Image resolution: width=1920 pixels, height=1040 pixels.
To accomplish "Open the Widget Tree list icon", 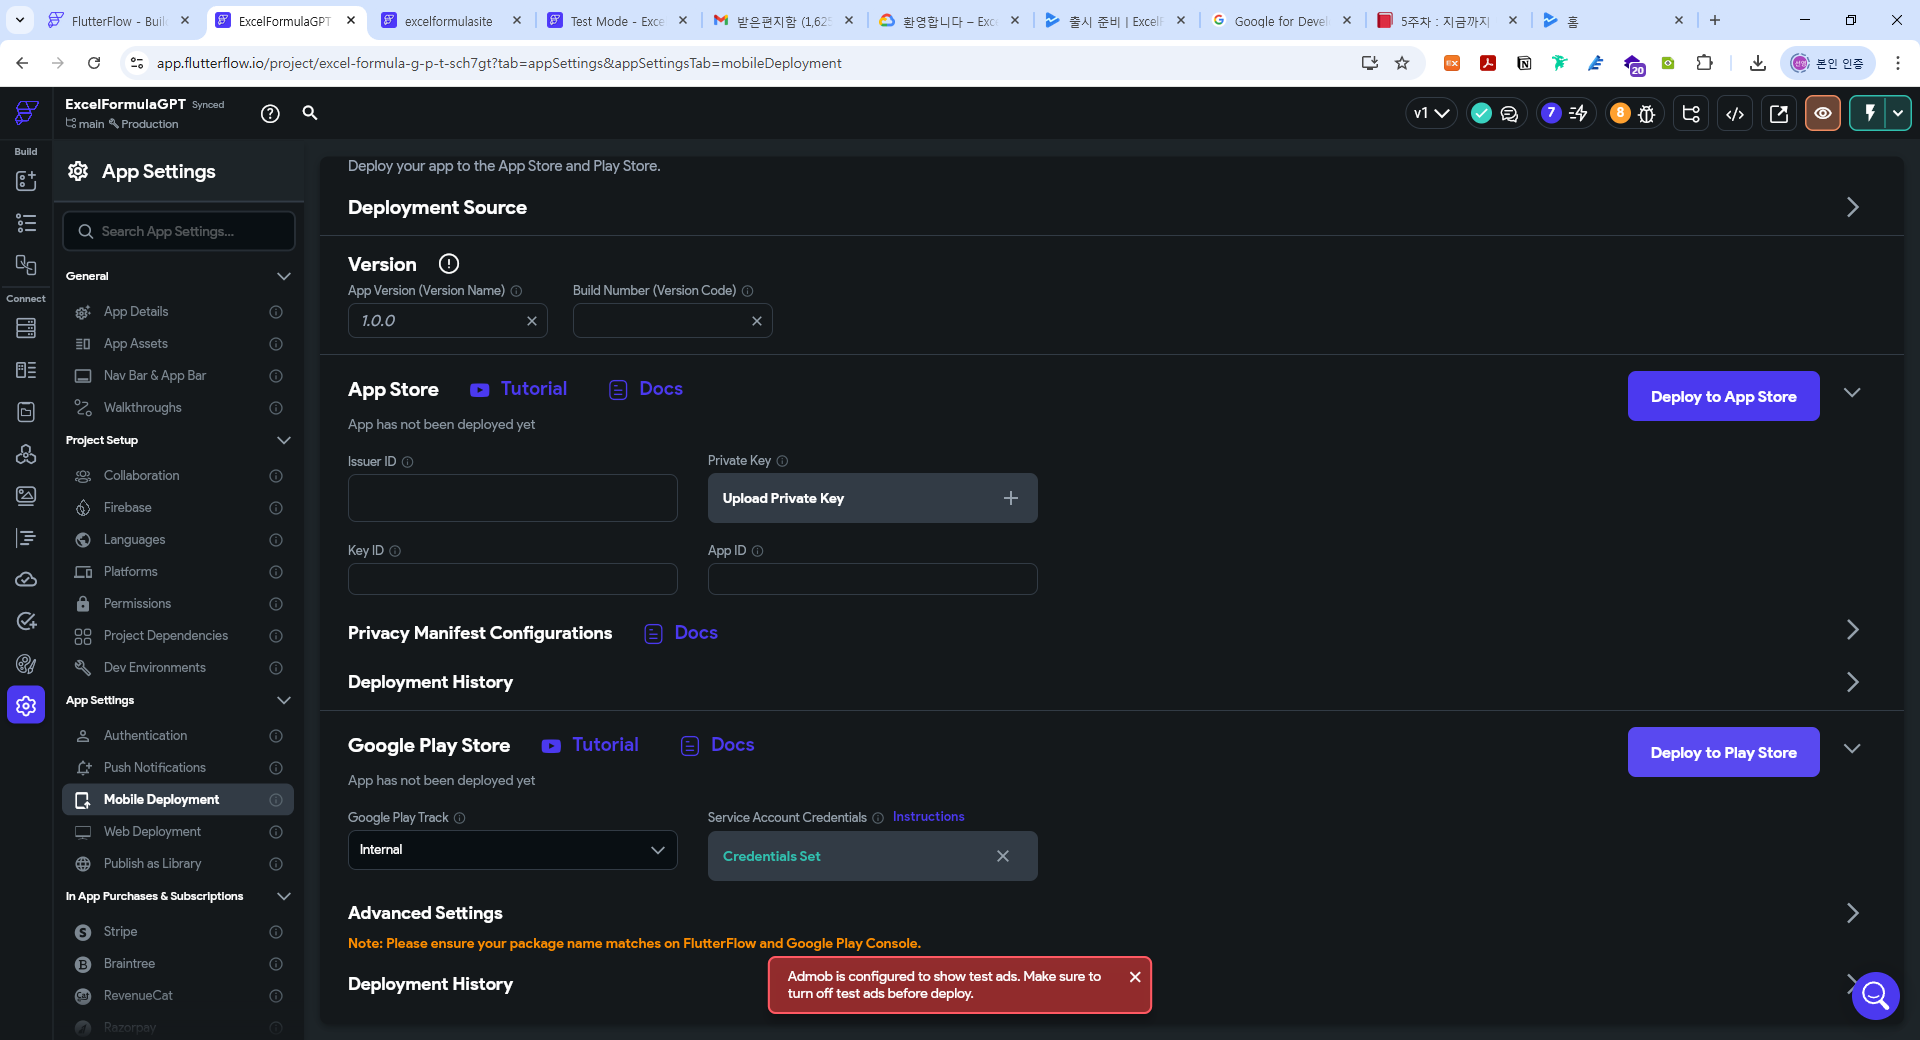I will (x=26, y=223).
